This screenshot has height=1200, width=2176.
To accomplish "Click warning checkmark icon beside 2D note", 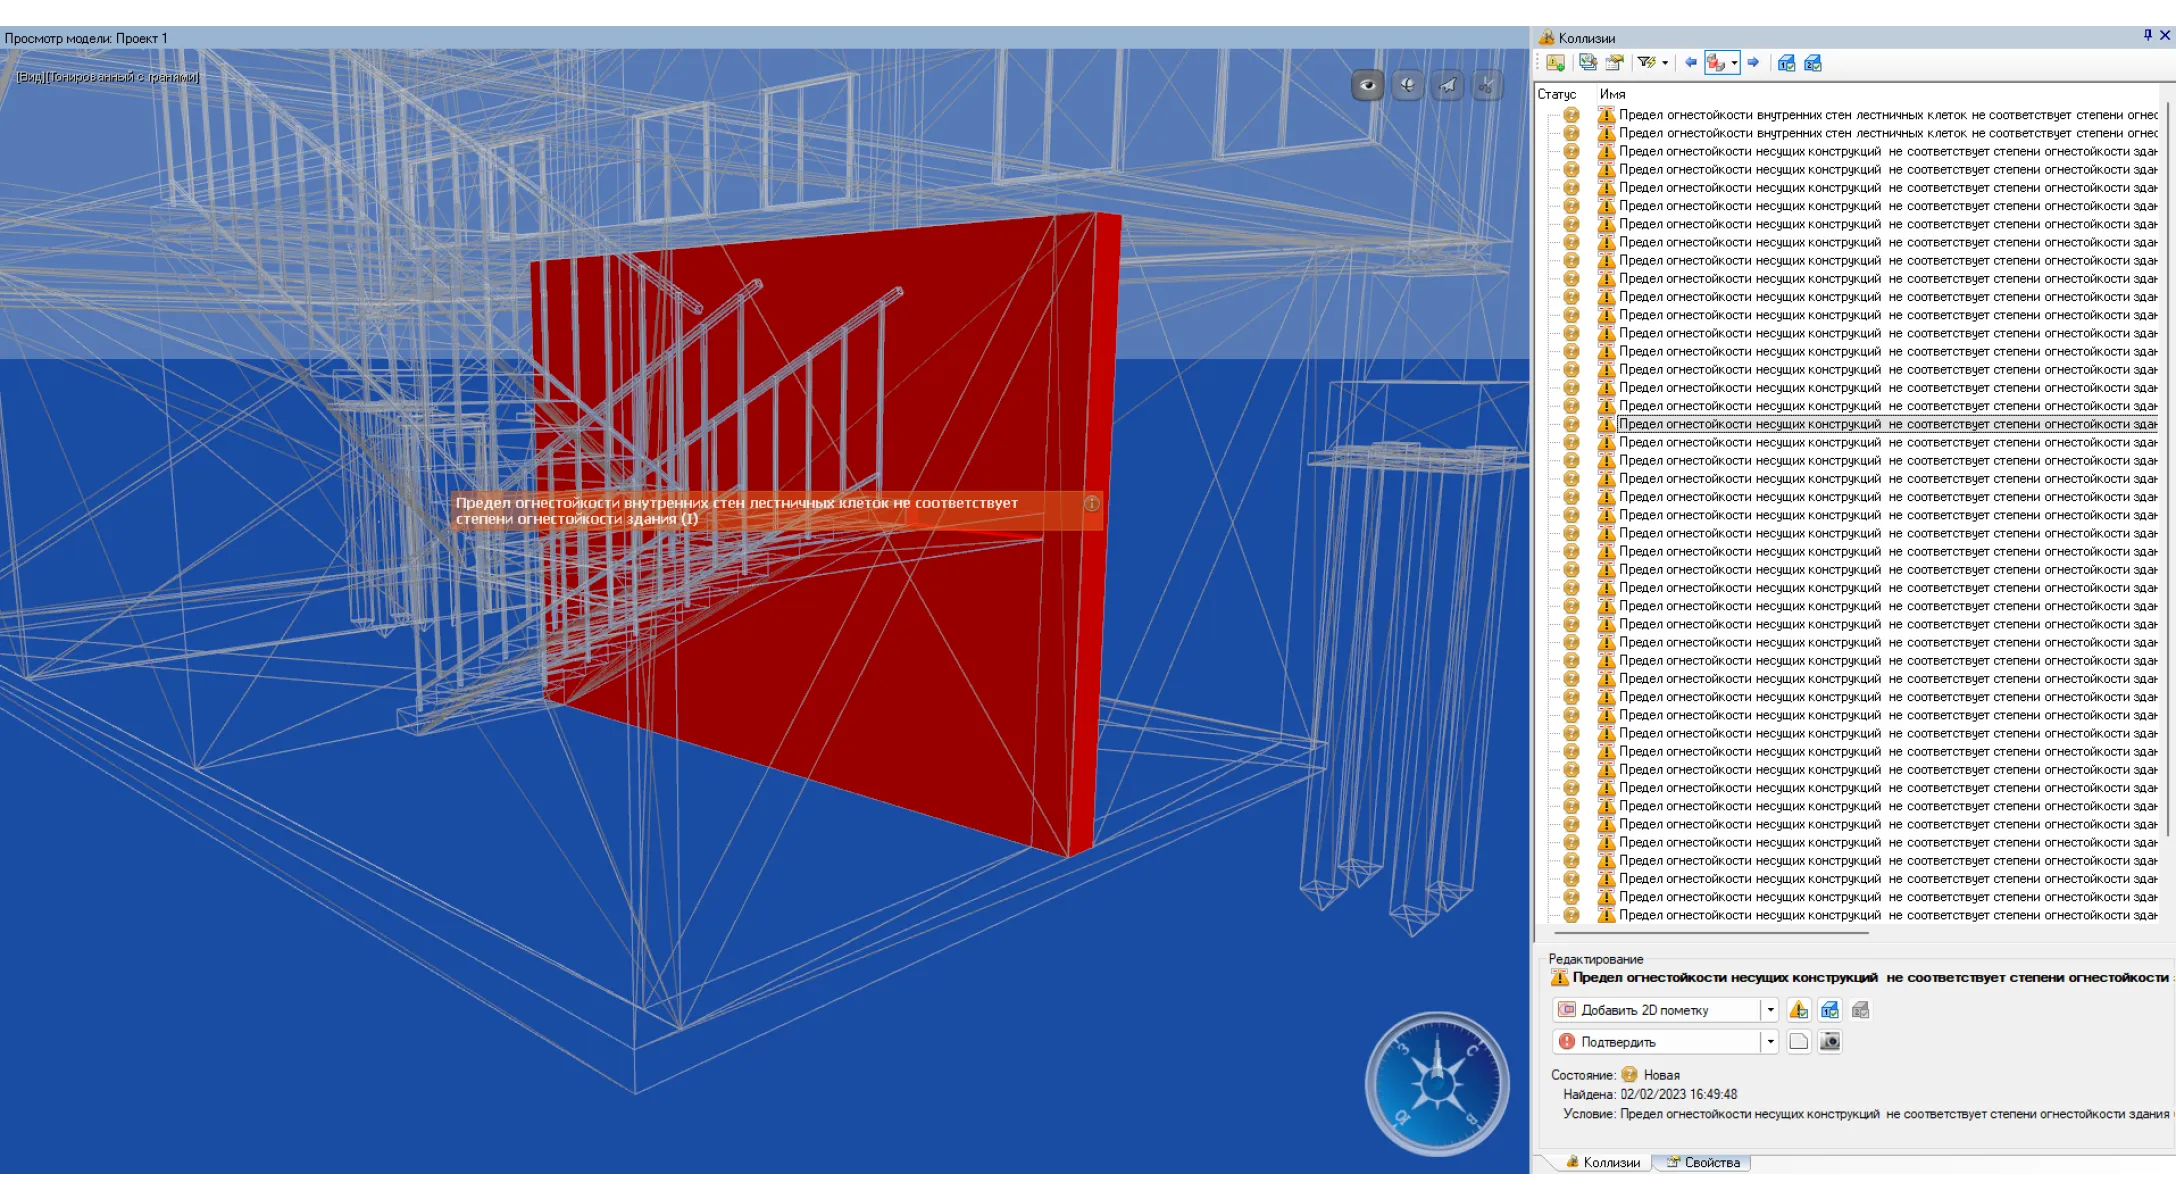I will click(x=1798, y=1010).
